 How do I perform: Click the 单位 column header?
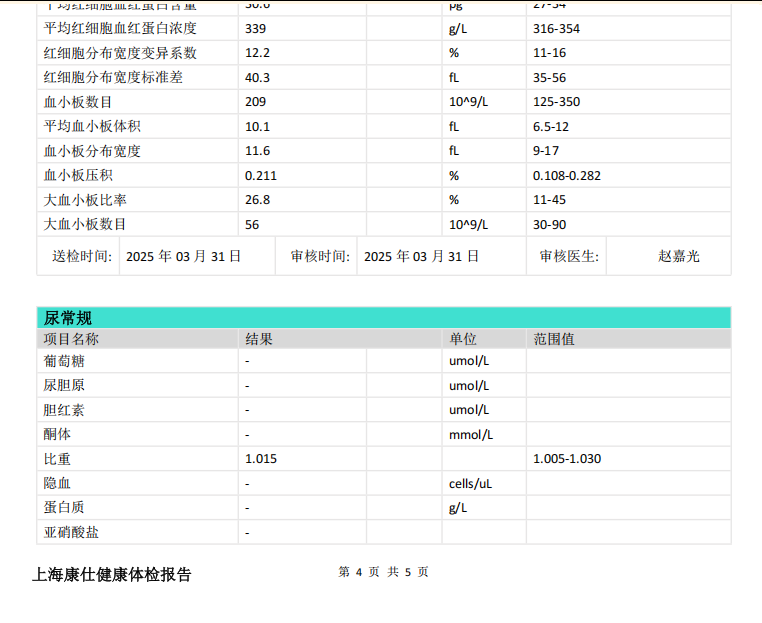click(463, 339)
